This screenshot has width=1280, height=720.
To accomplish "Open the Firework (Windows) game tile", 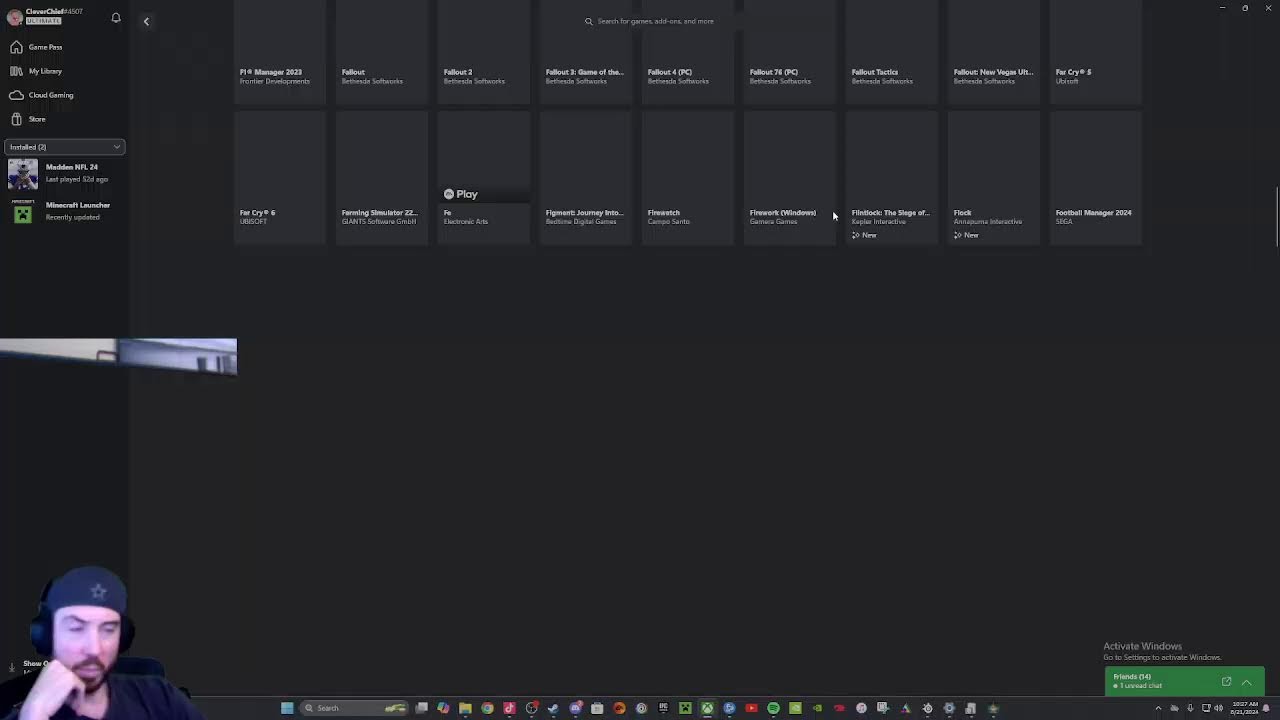I will [x=790, y=177].
